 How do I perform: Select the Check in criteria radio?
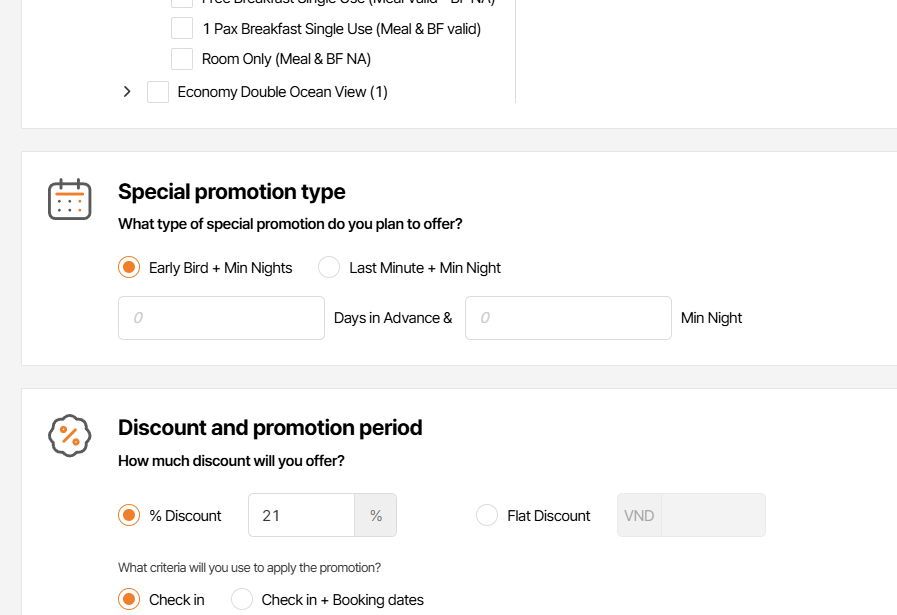pyautogui.click(x=129, y=600)
